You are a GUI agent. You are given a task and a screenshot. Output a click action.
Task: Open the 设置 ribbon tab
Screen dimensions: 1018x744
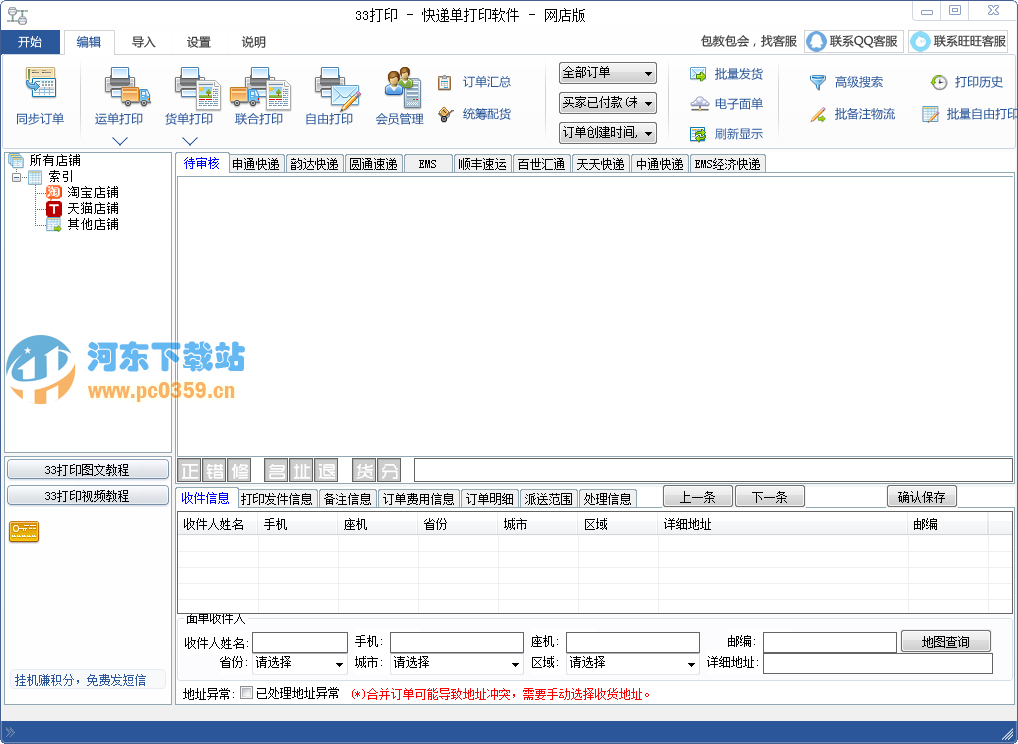[197, 42]
